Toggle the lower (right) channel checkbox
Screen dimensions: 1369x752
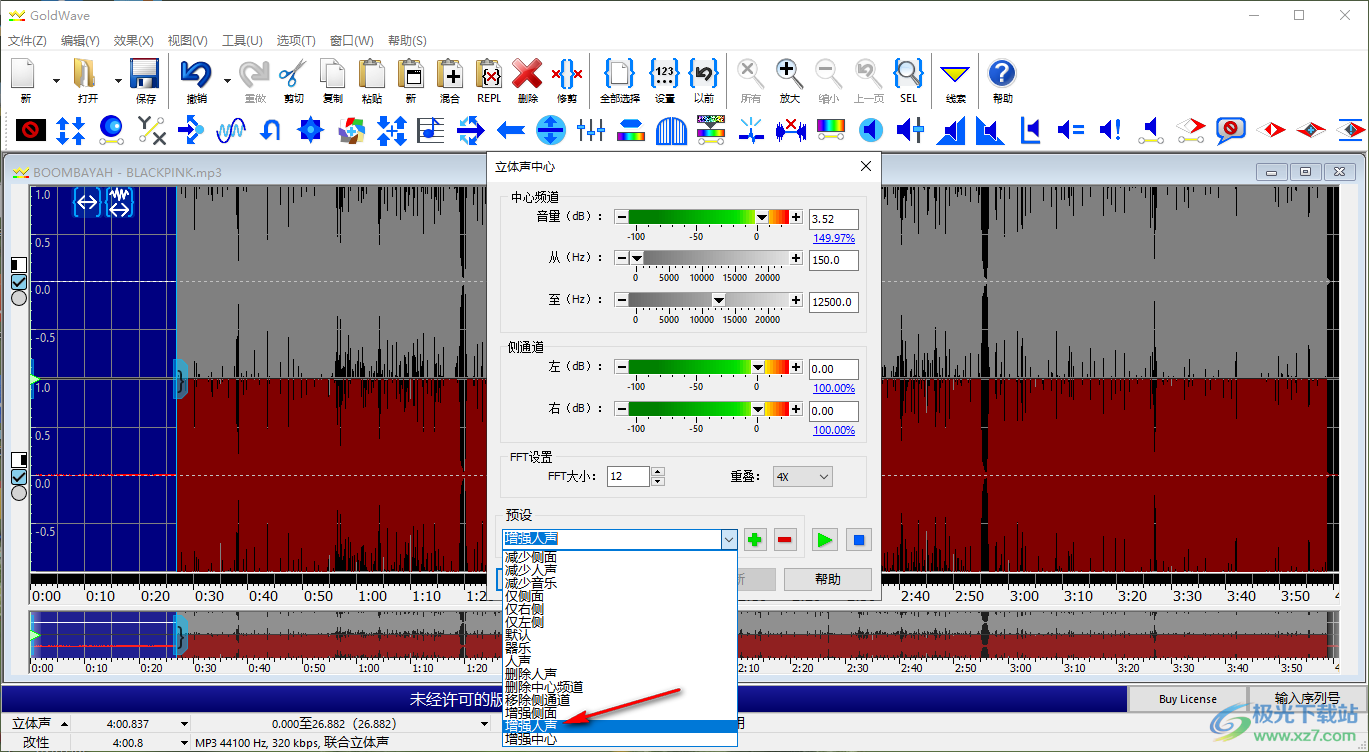pyautogui.click(x=19, y=476)
